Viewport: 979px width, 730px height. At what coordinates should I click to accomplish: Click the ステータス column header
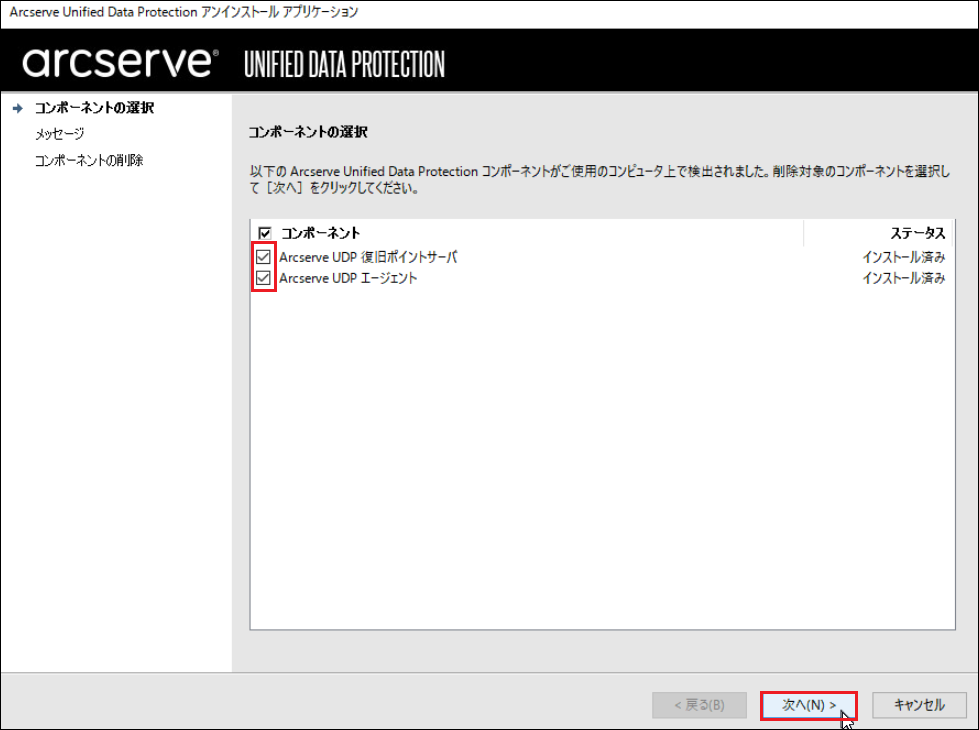[x=917, y=234]
